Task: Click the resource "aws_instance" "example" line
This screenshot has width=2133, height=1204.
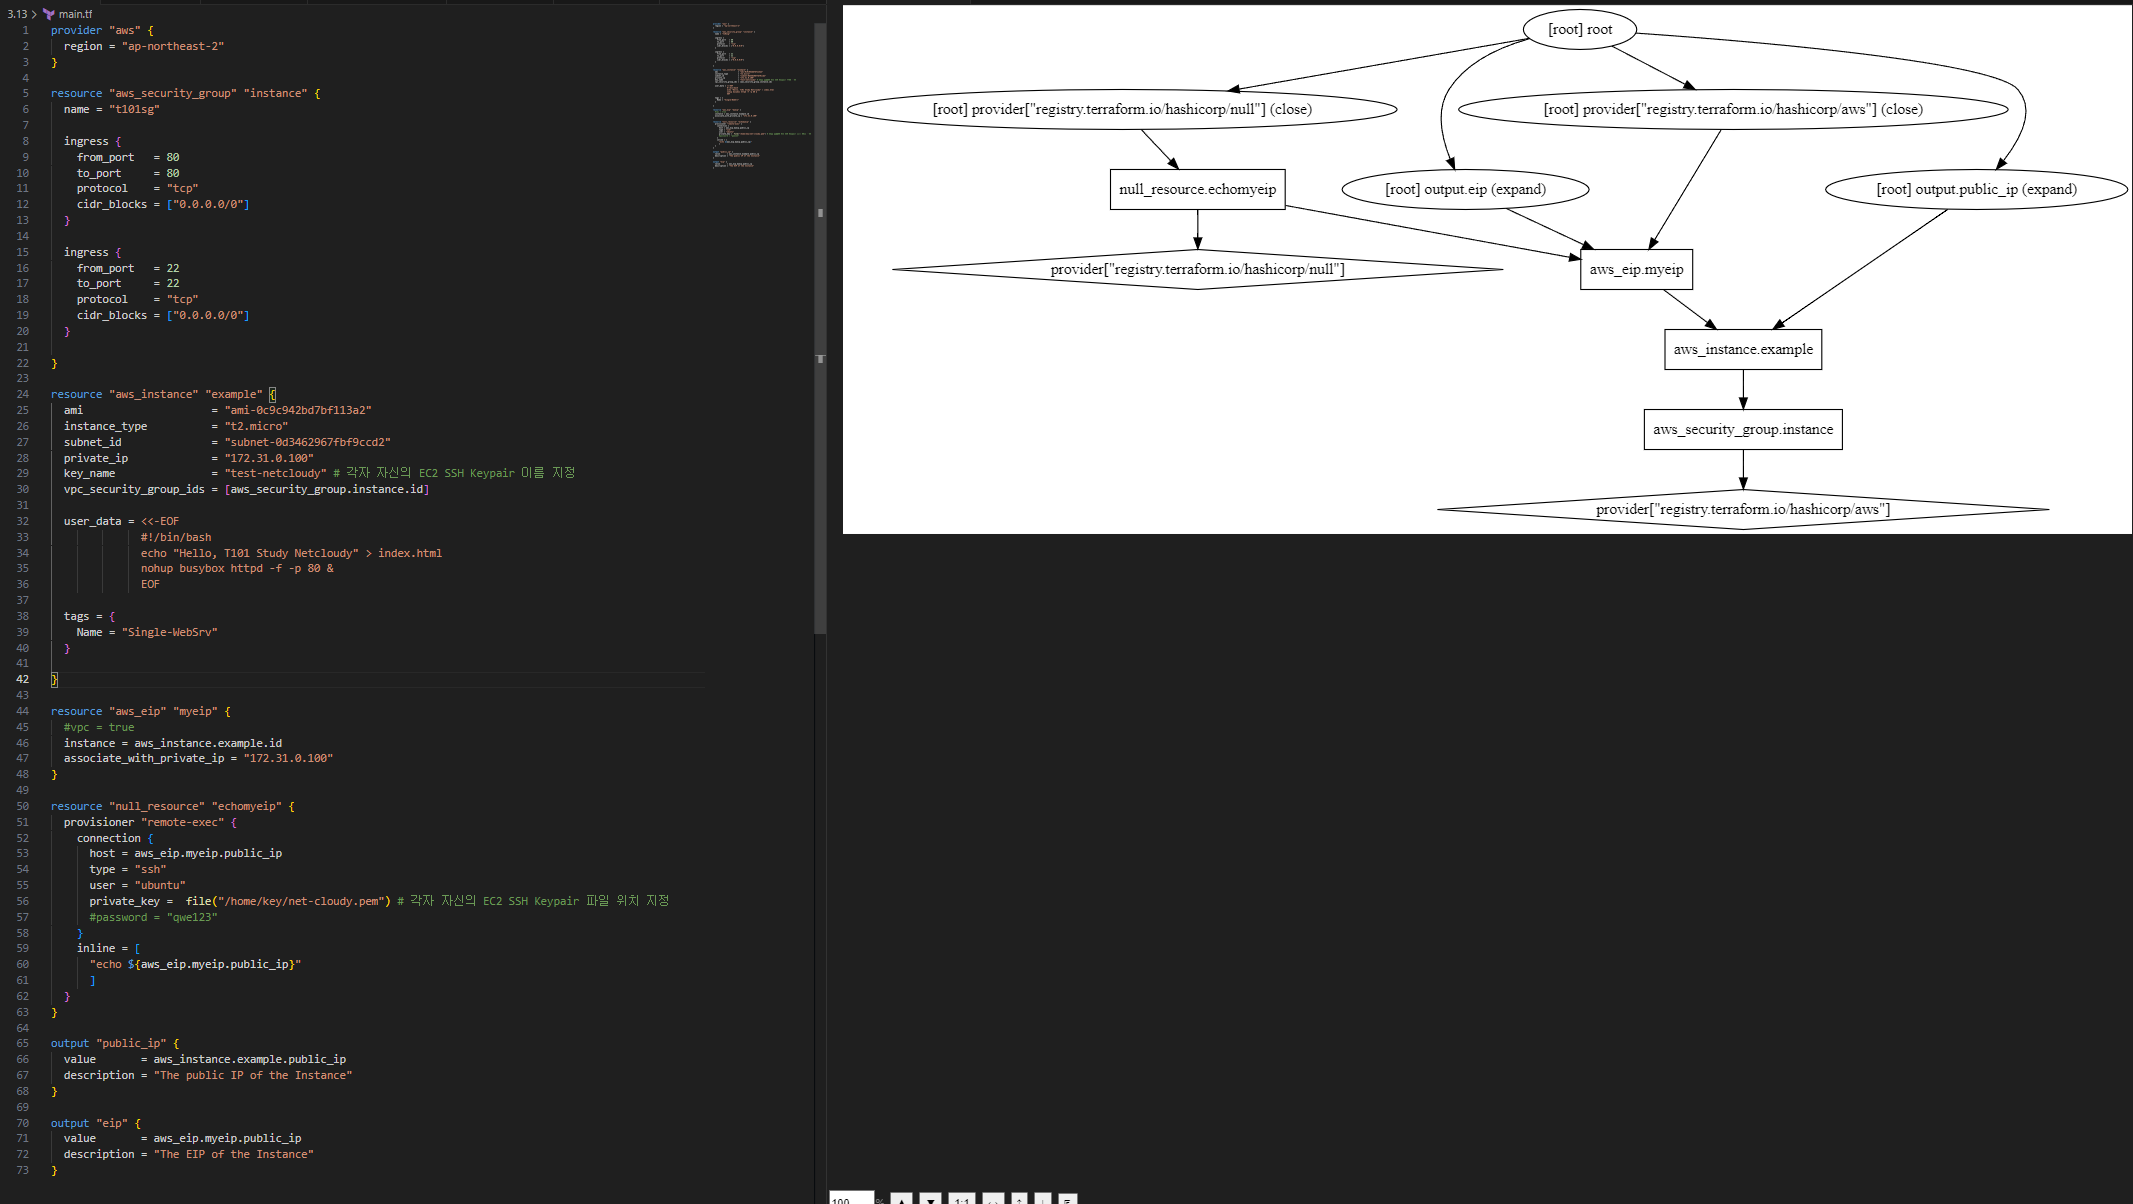Action: (160, 394)
